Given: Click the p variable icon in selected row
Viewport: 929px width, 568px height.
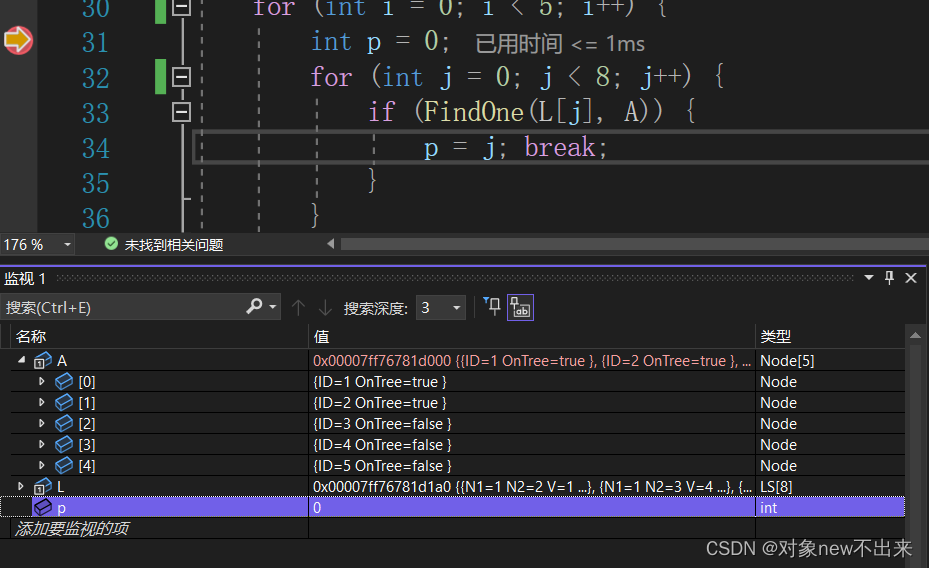Looking at the screenshot, I should coord(43,507).
